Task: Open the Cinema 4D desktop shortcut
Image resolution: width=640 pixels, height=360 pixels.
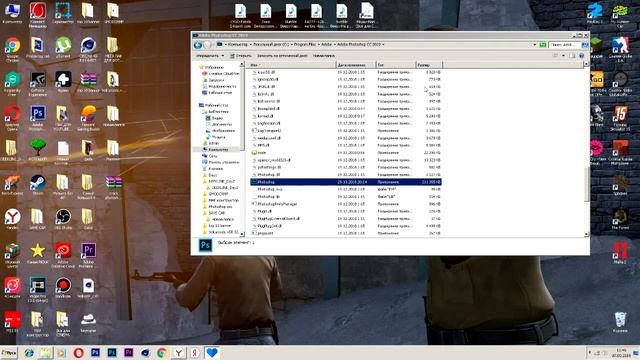Action: pyautogui.click(x=88, y=49)
